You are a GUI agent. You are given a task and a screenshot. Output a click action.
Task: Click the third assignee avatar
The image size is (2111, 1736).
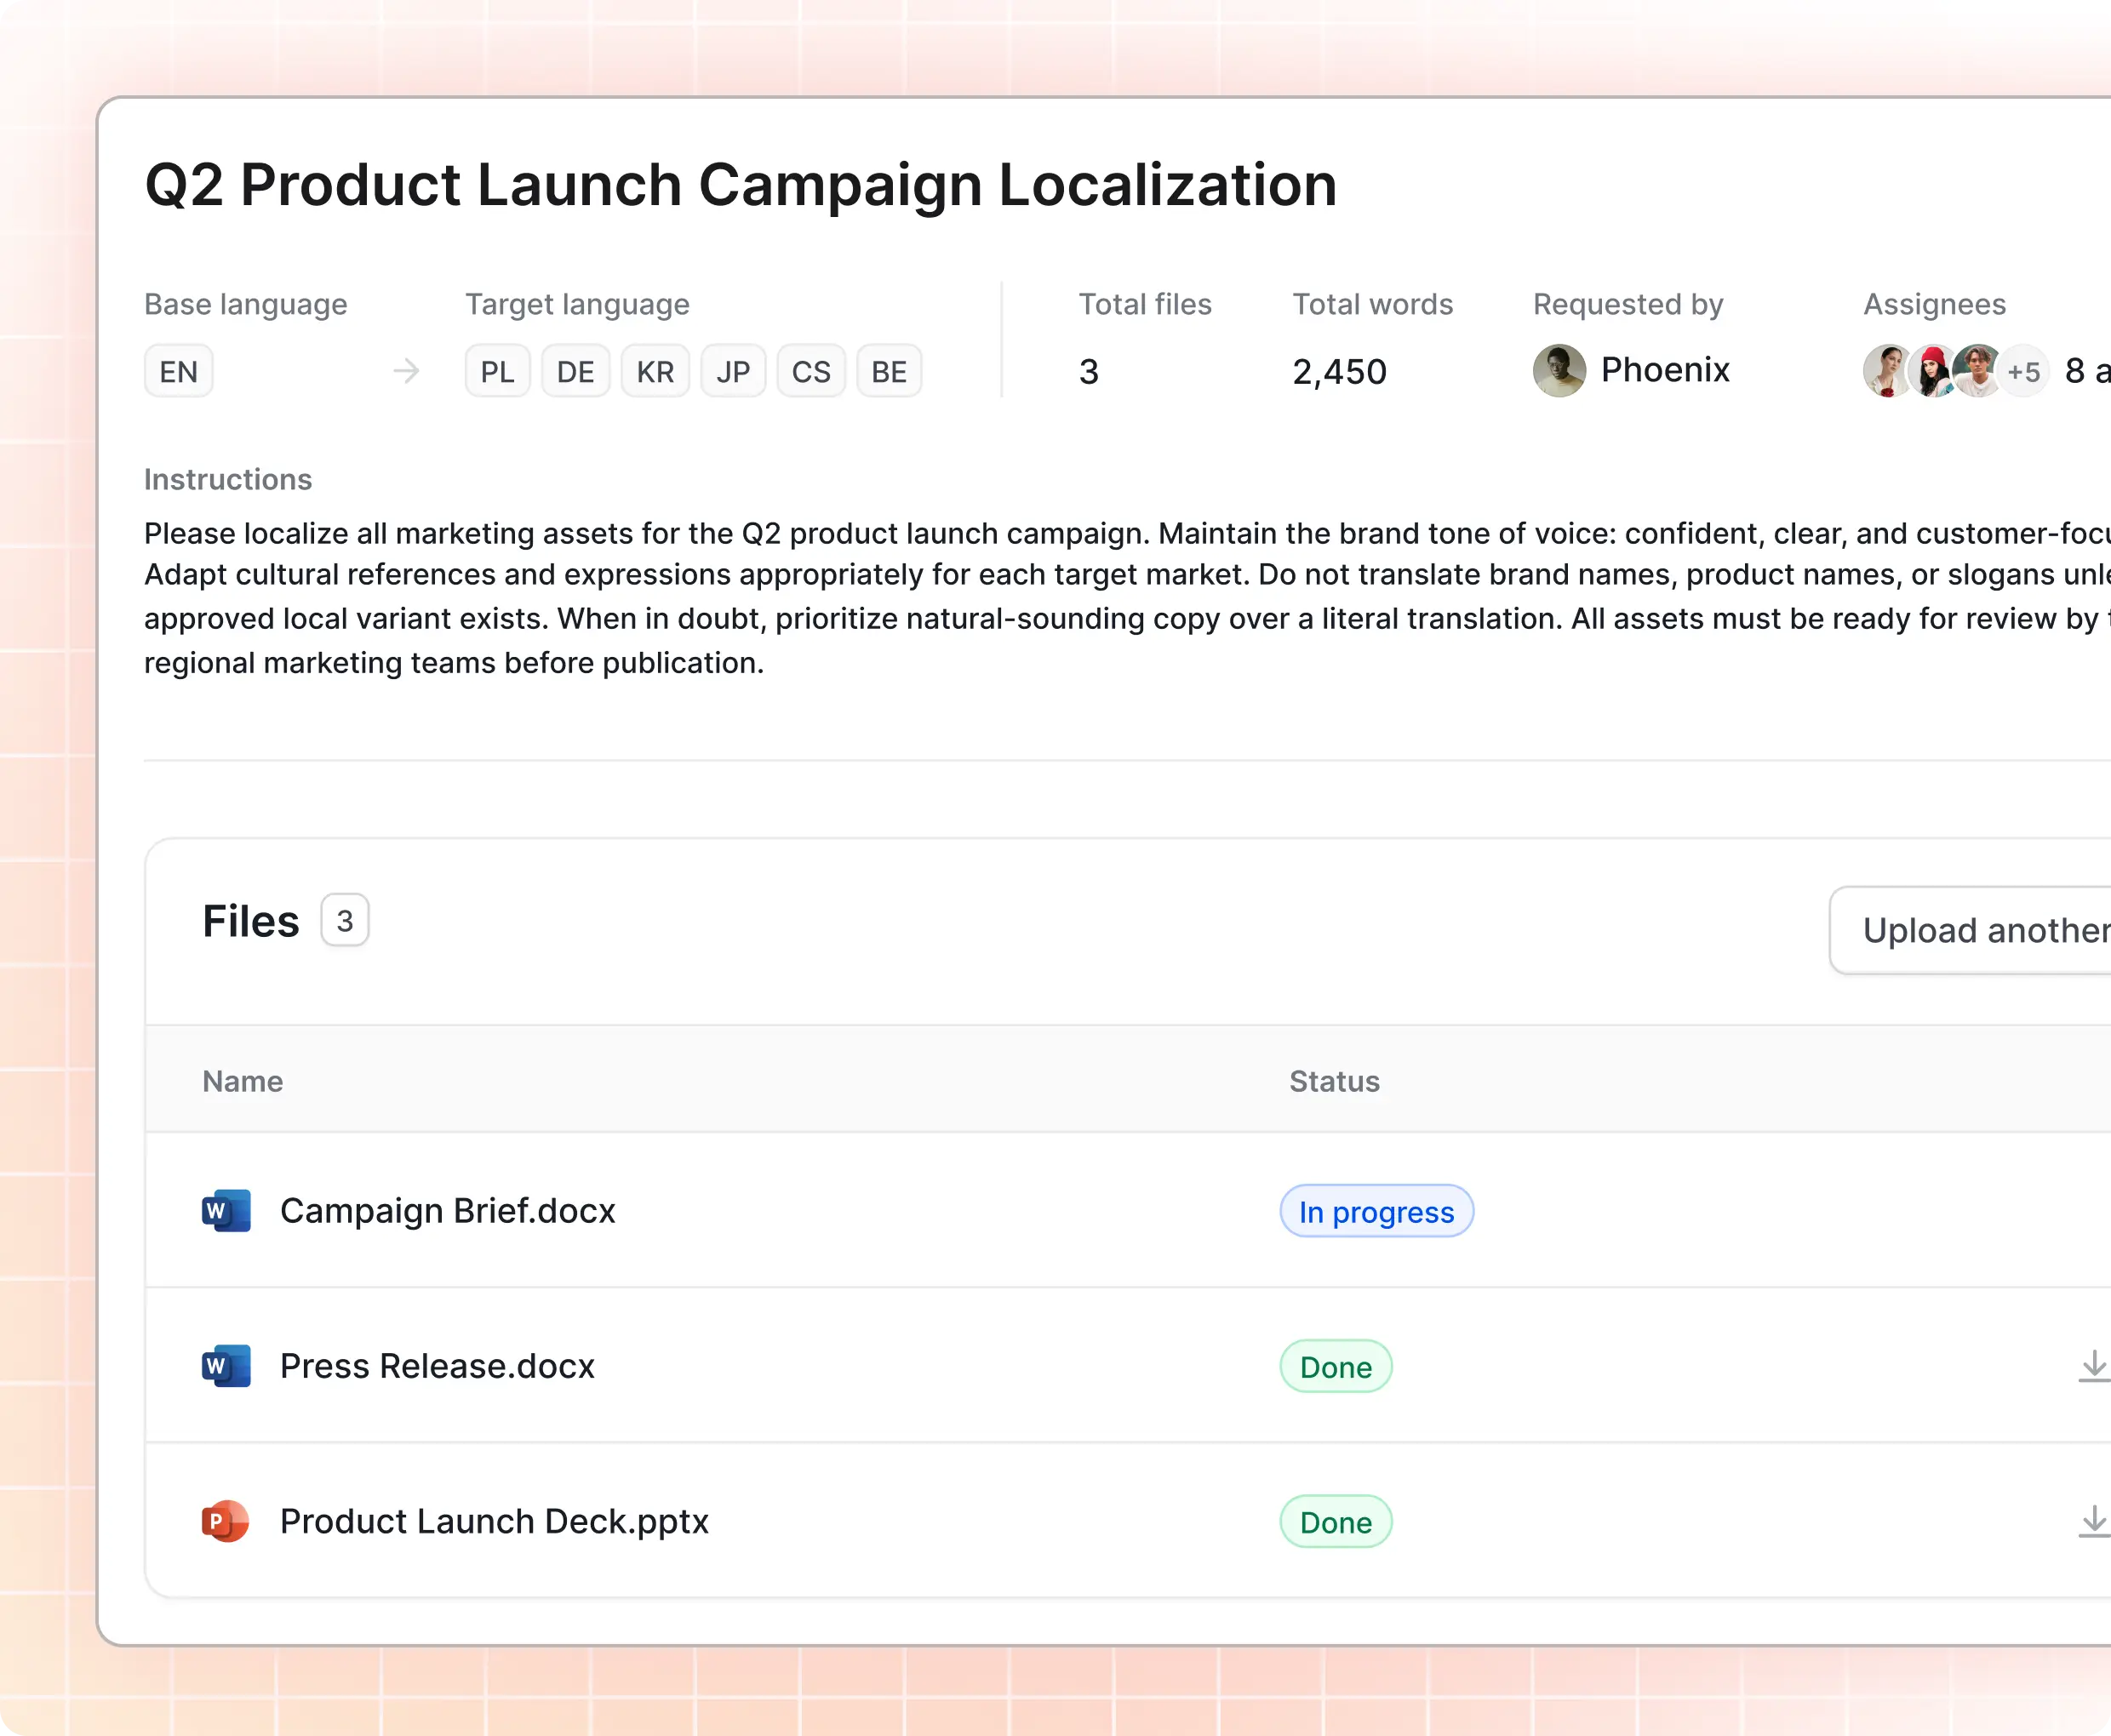(1977, 371)
